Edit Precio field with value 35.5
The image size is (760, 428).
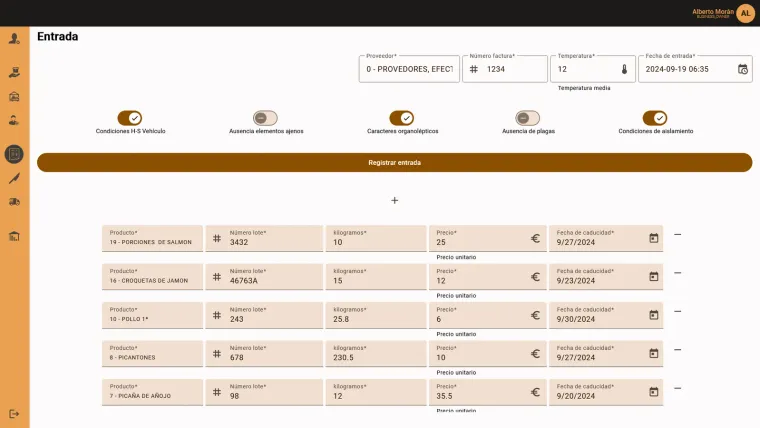(488, 392)
